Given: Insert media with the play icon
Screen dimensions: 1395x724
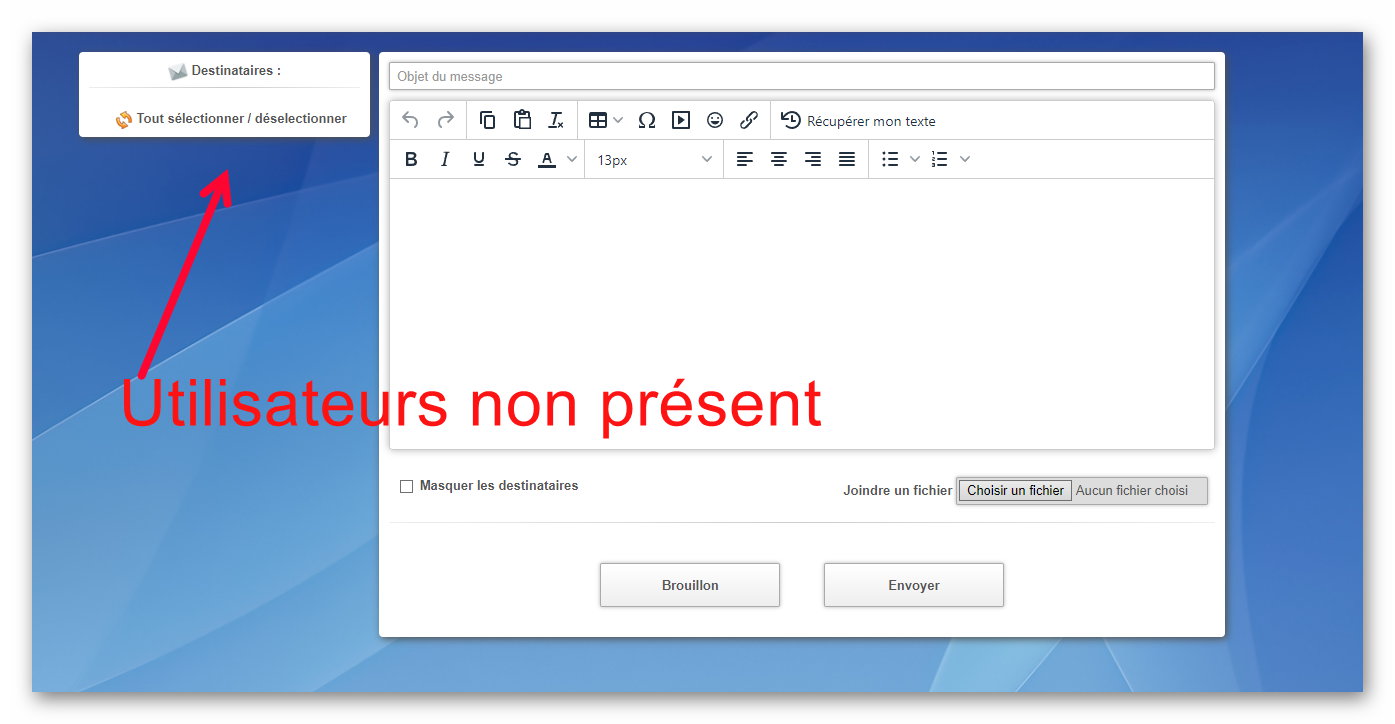Looking at the screenshot, I should click(681, 120).
